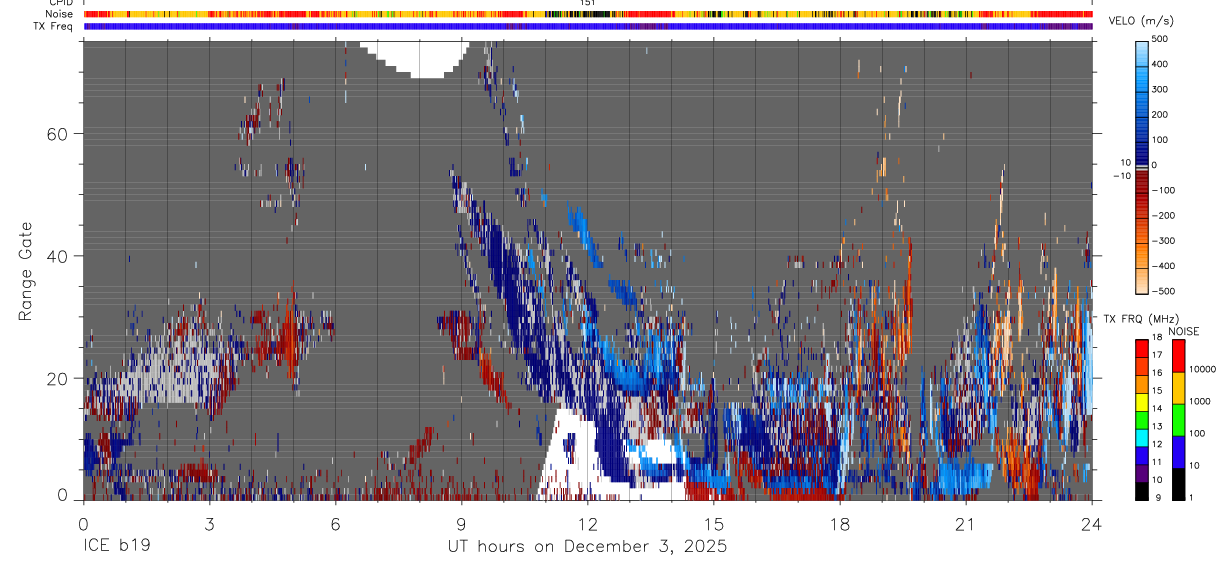Screen dimensions: 1228x567
Task: Click the blue TX Freq strip above the plot
Action: [x=588, y=26]
